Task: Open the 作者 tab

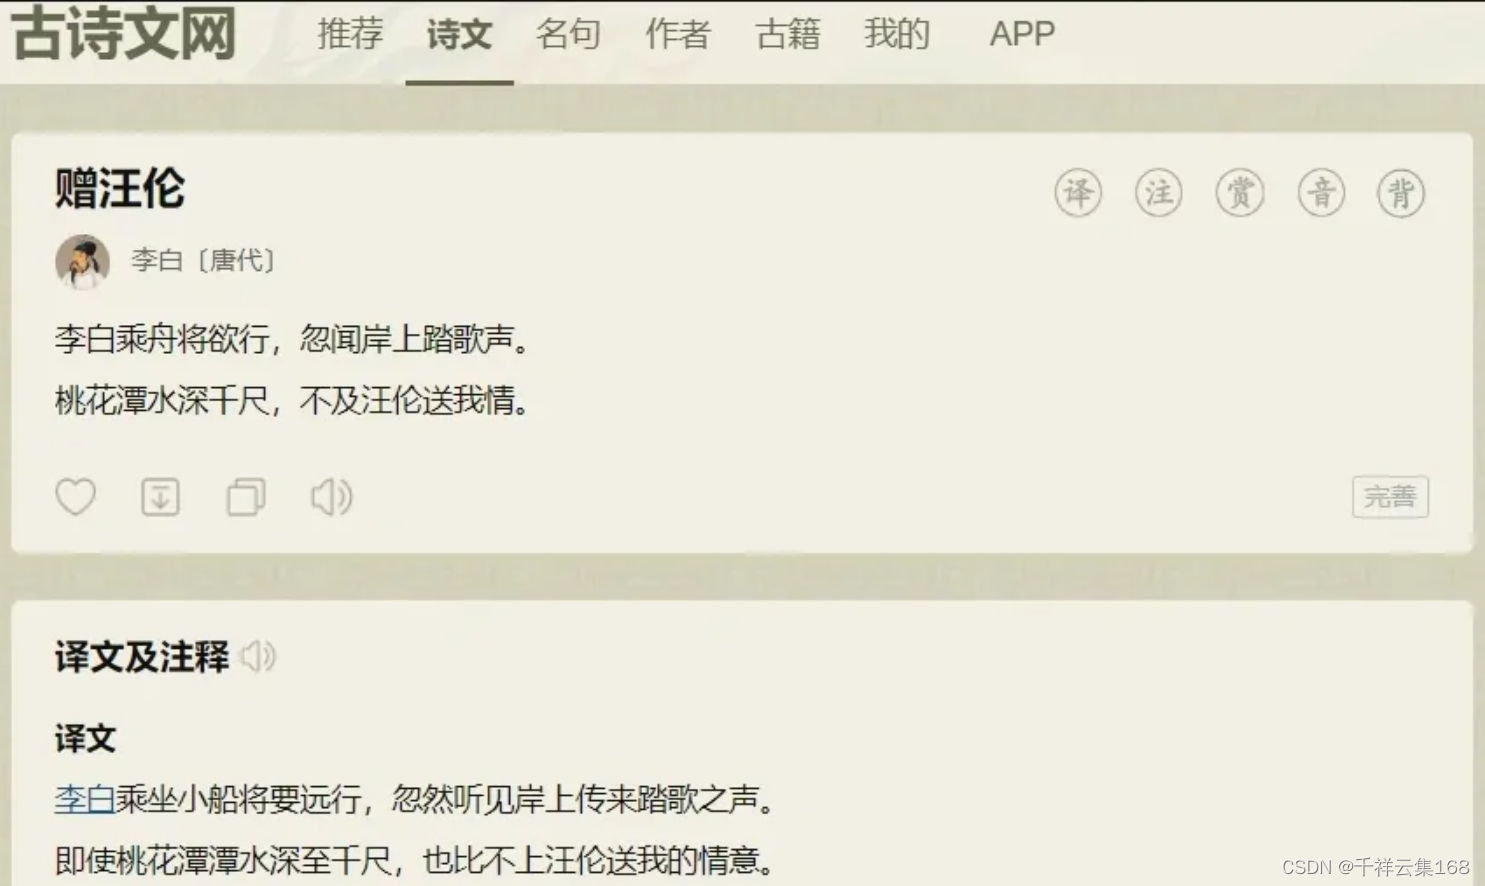Action: [678, 34]
